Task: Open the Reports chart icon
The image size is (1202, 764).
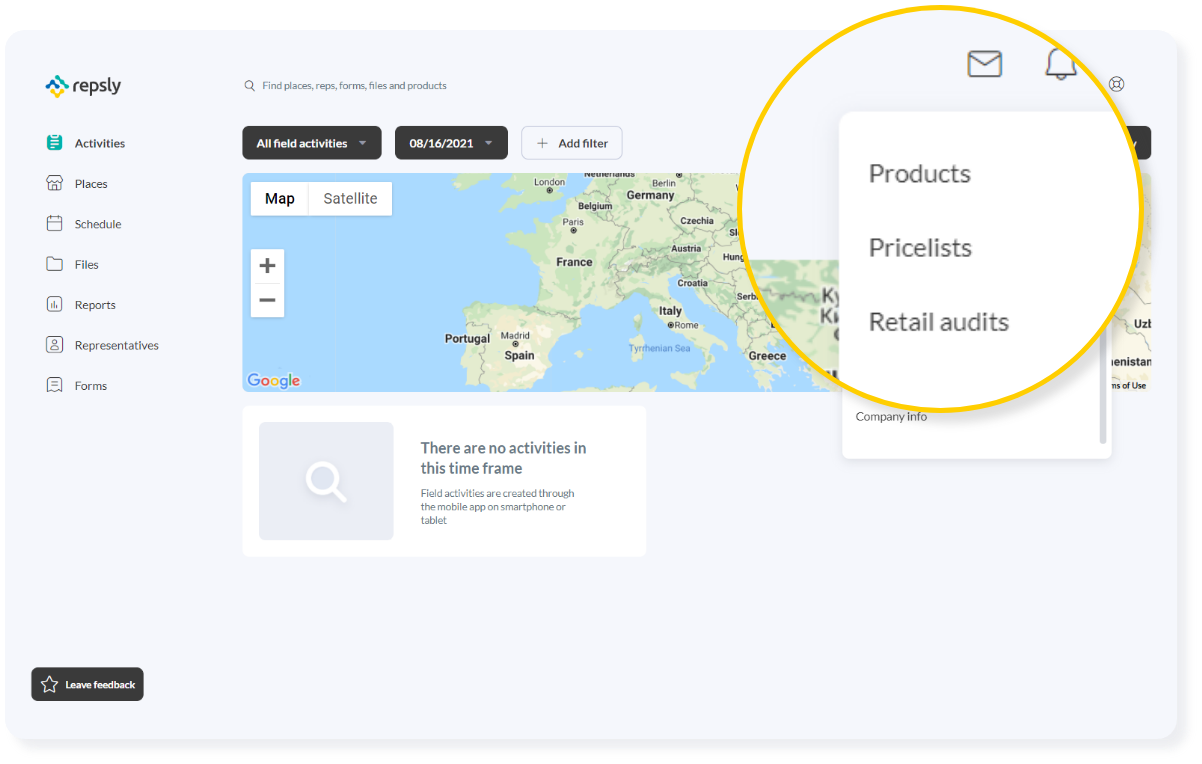Action: point(54,305)
